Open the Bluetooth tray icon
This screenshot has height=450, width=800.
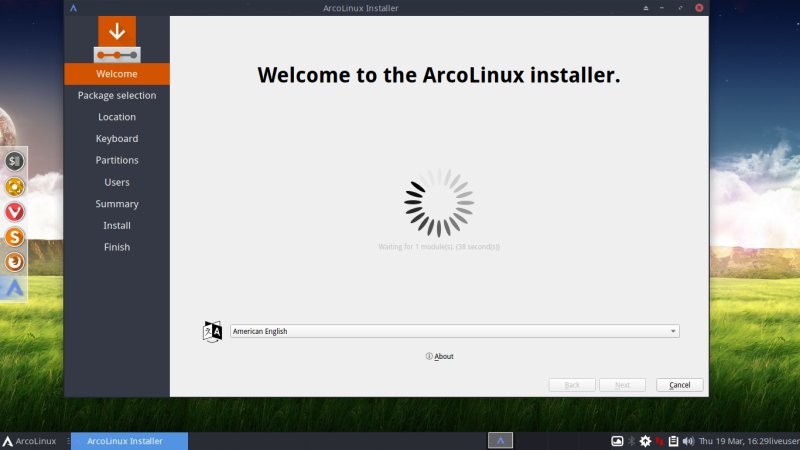point(632,441)
